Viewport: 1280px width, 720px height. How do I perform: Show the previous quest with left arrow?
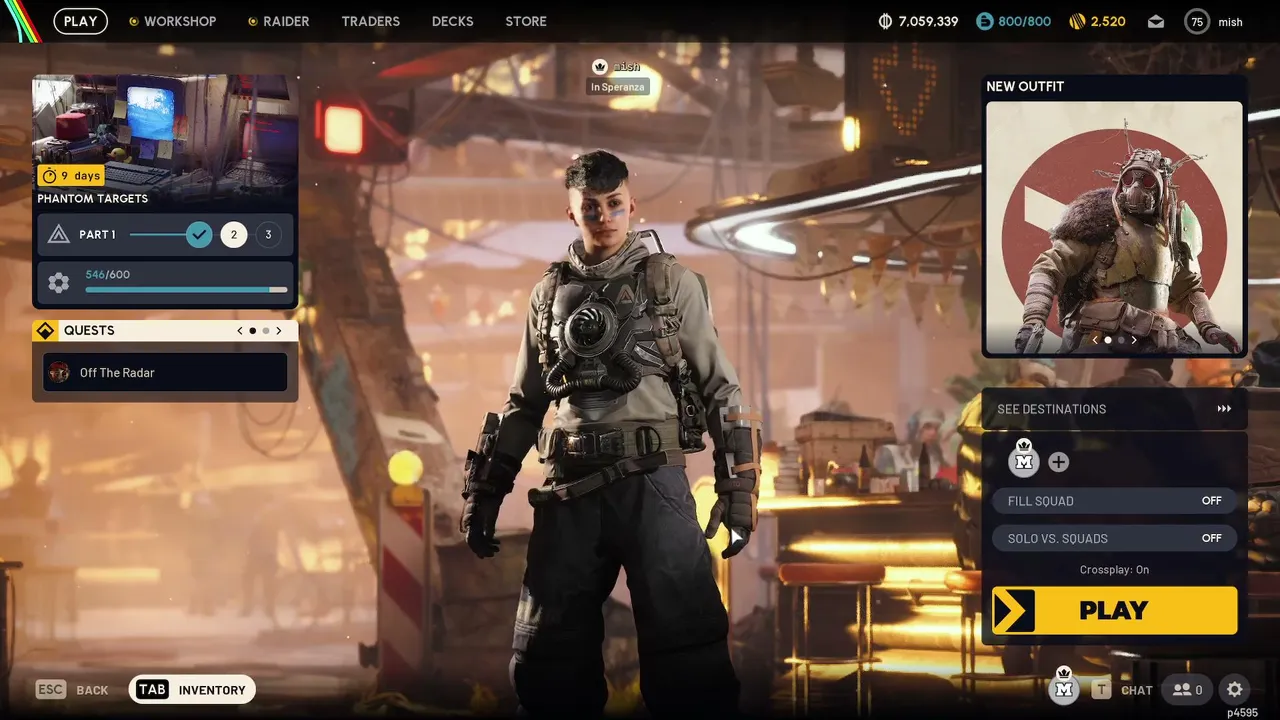click(240, 331)
